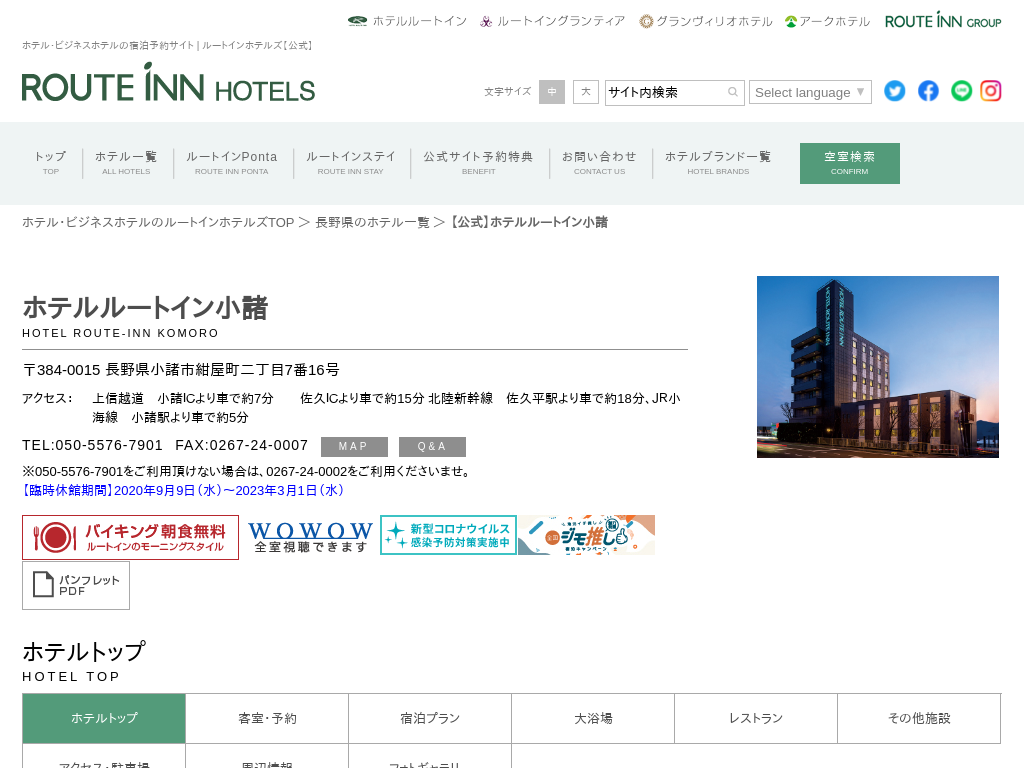Click the 〒384-0015 address line
This screenshot has height=768, width=1024.
pyautogui.click(x=181, y=370)
